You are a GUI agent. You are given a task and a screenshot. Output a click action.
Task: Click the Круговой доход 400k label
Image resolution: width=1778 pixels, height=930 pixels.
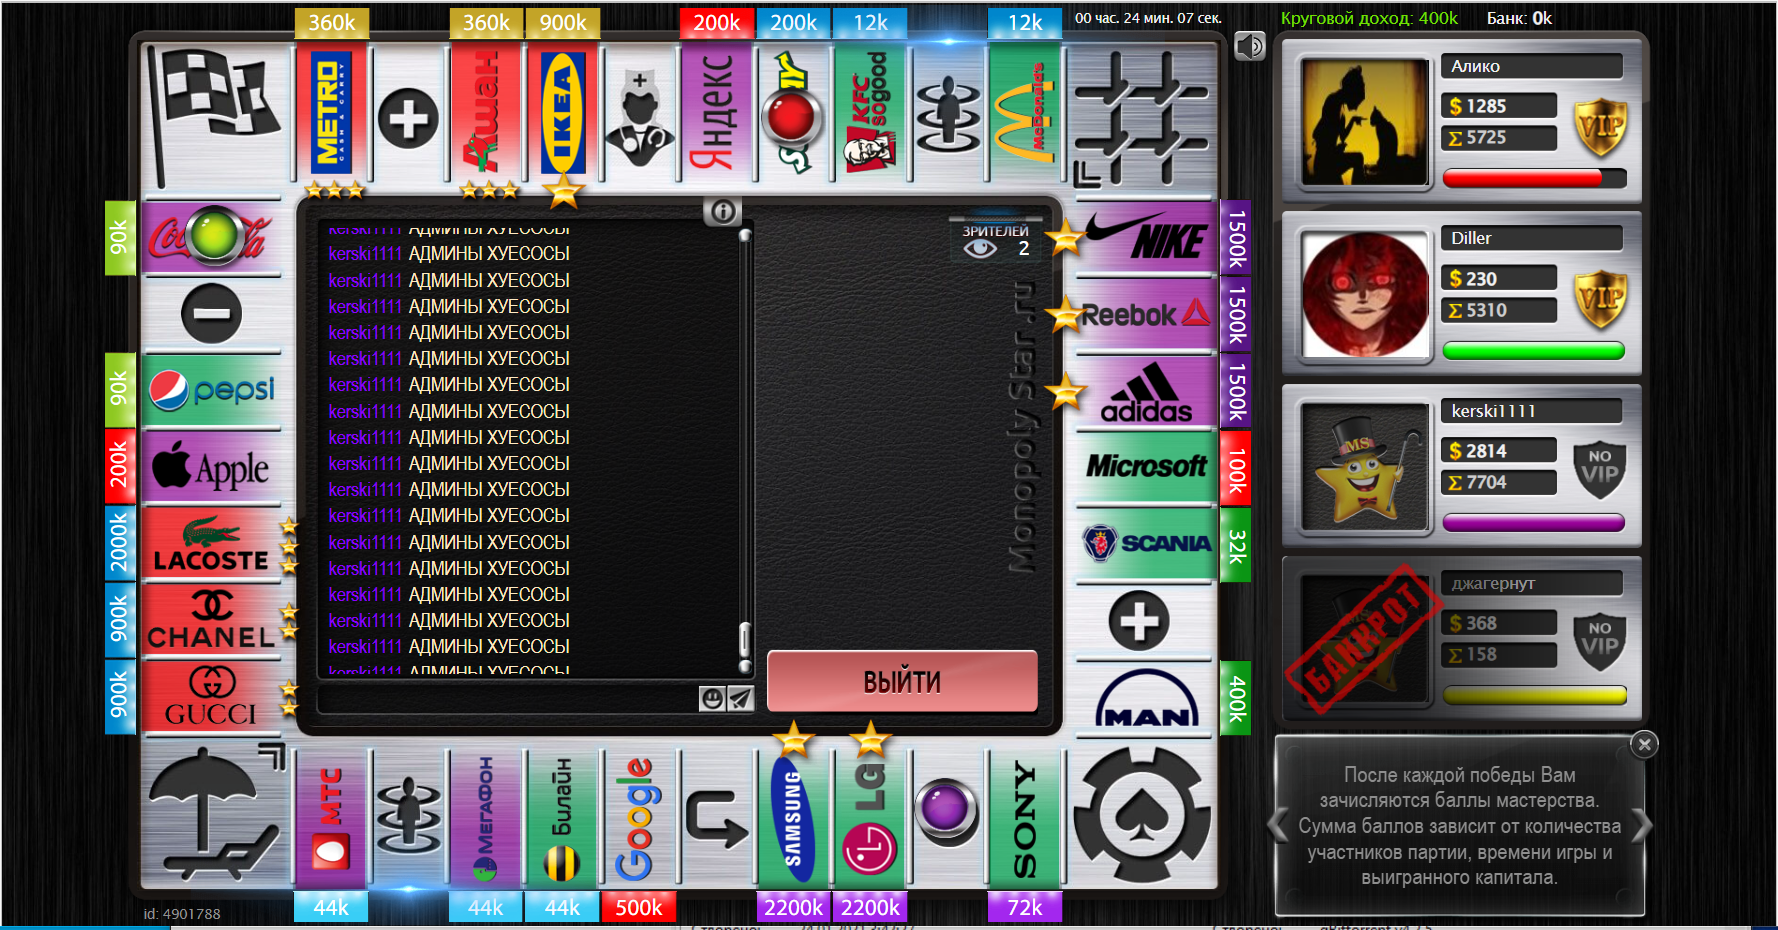pos(1369,18)
